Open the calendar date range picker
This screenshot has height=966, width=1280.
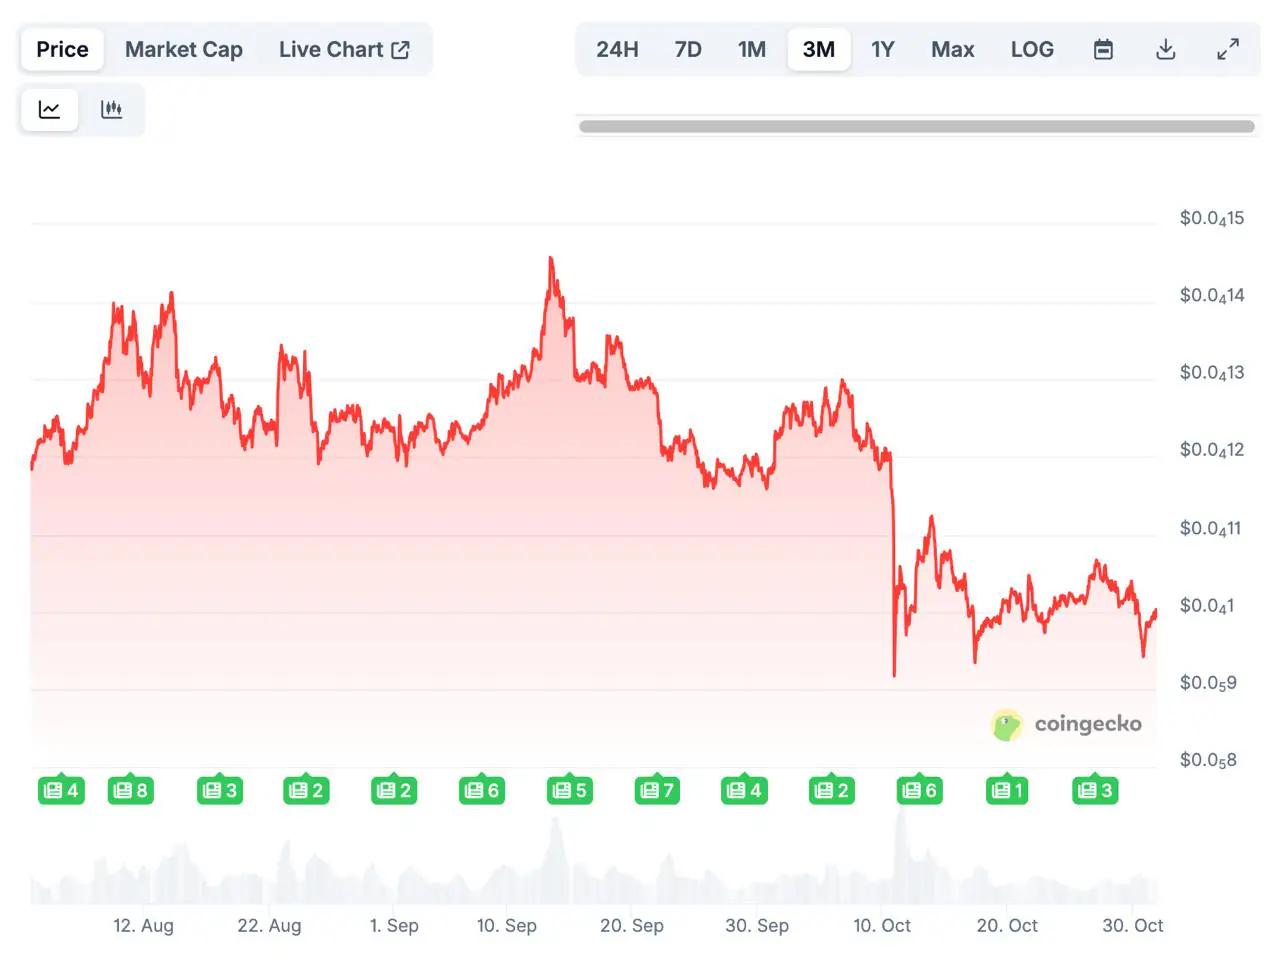pyautogui.click(x=1103, y=49)
